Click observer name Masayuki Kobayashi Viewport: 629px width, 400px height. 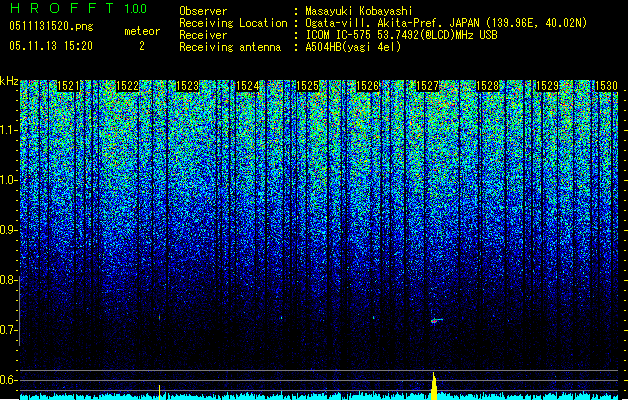(x=359, y=11)
